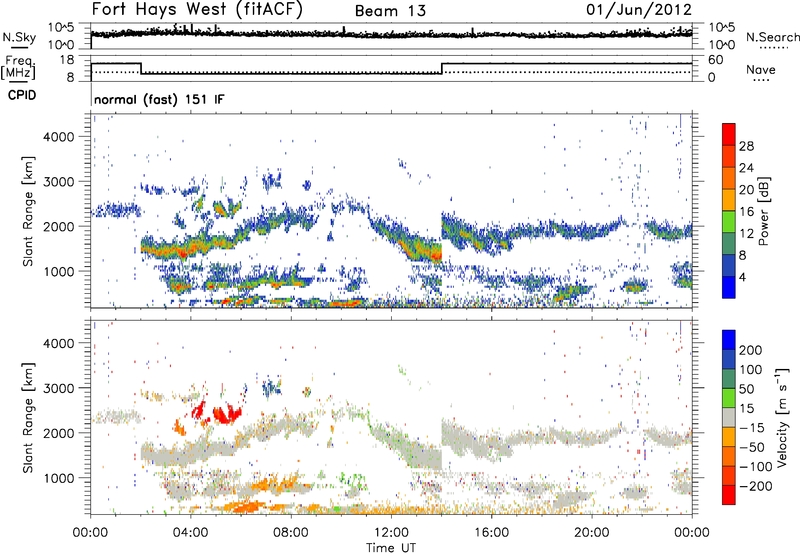Click the Velocity [m s-1] colorbar title
The height and width of the screenshot is (554, 800).
(783, 417)
